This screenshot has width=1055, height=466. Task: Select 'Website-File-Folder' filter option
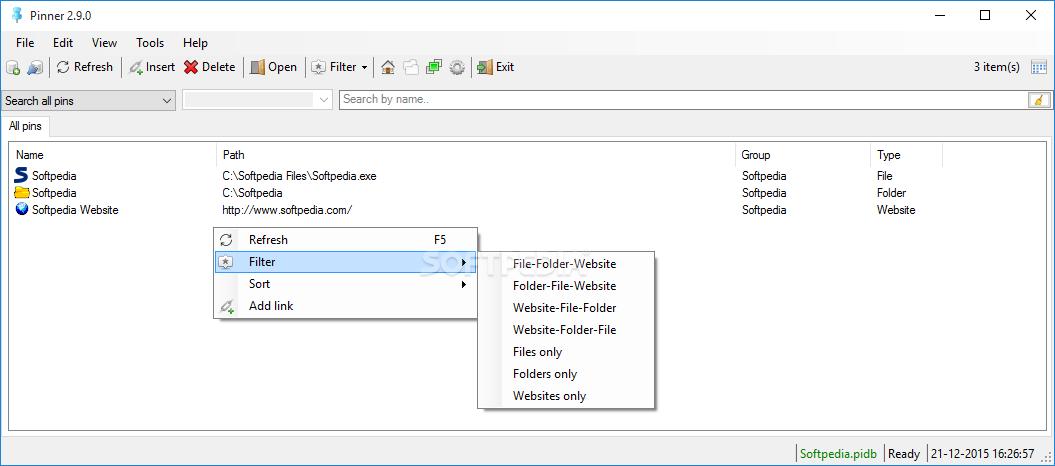(x=566, y=308)
